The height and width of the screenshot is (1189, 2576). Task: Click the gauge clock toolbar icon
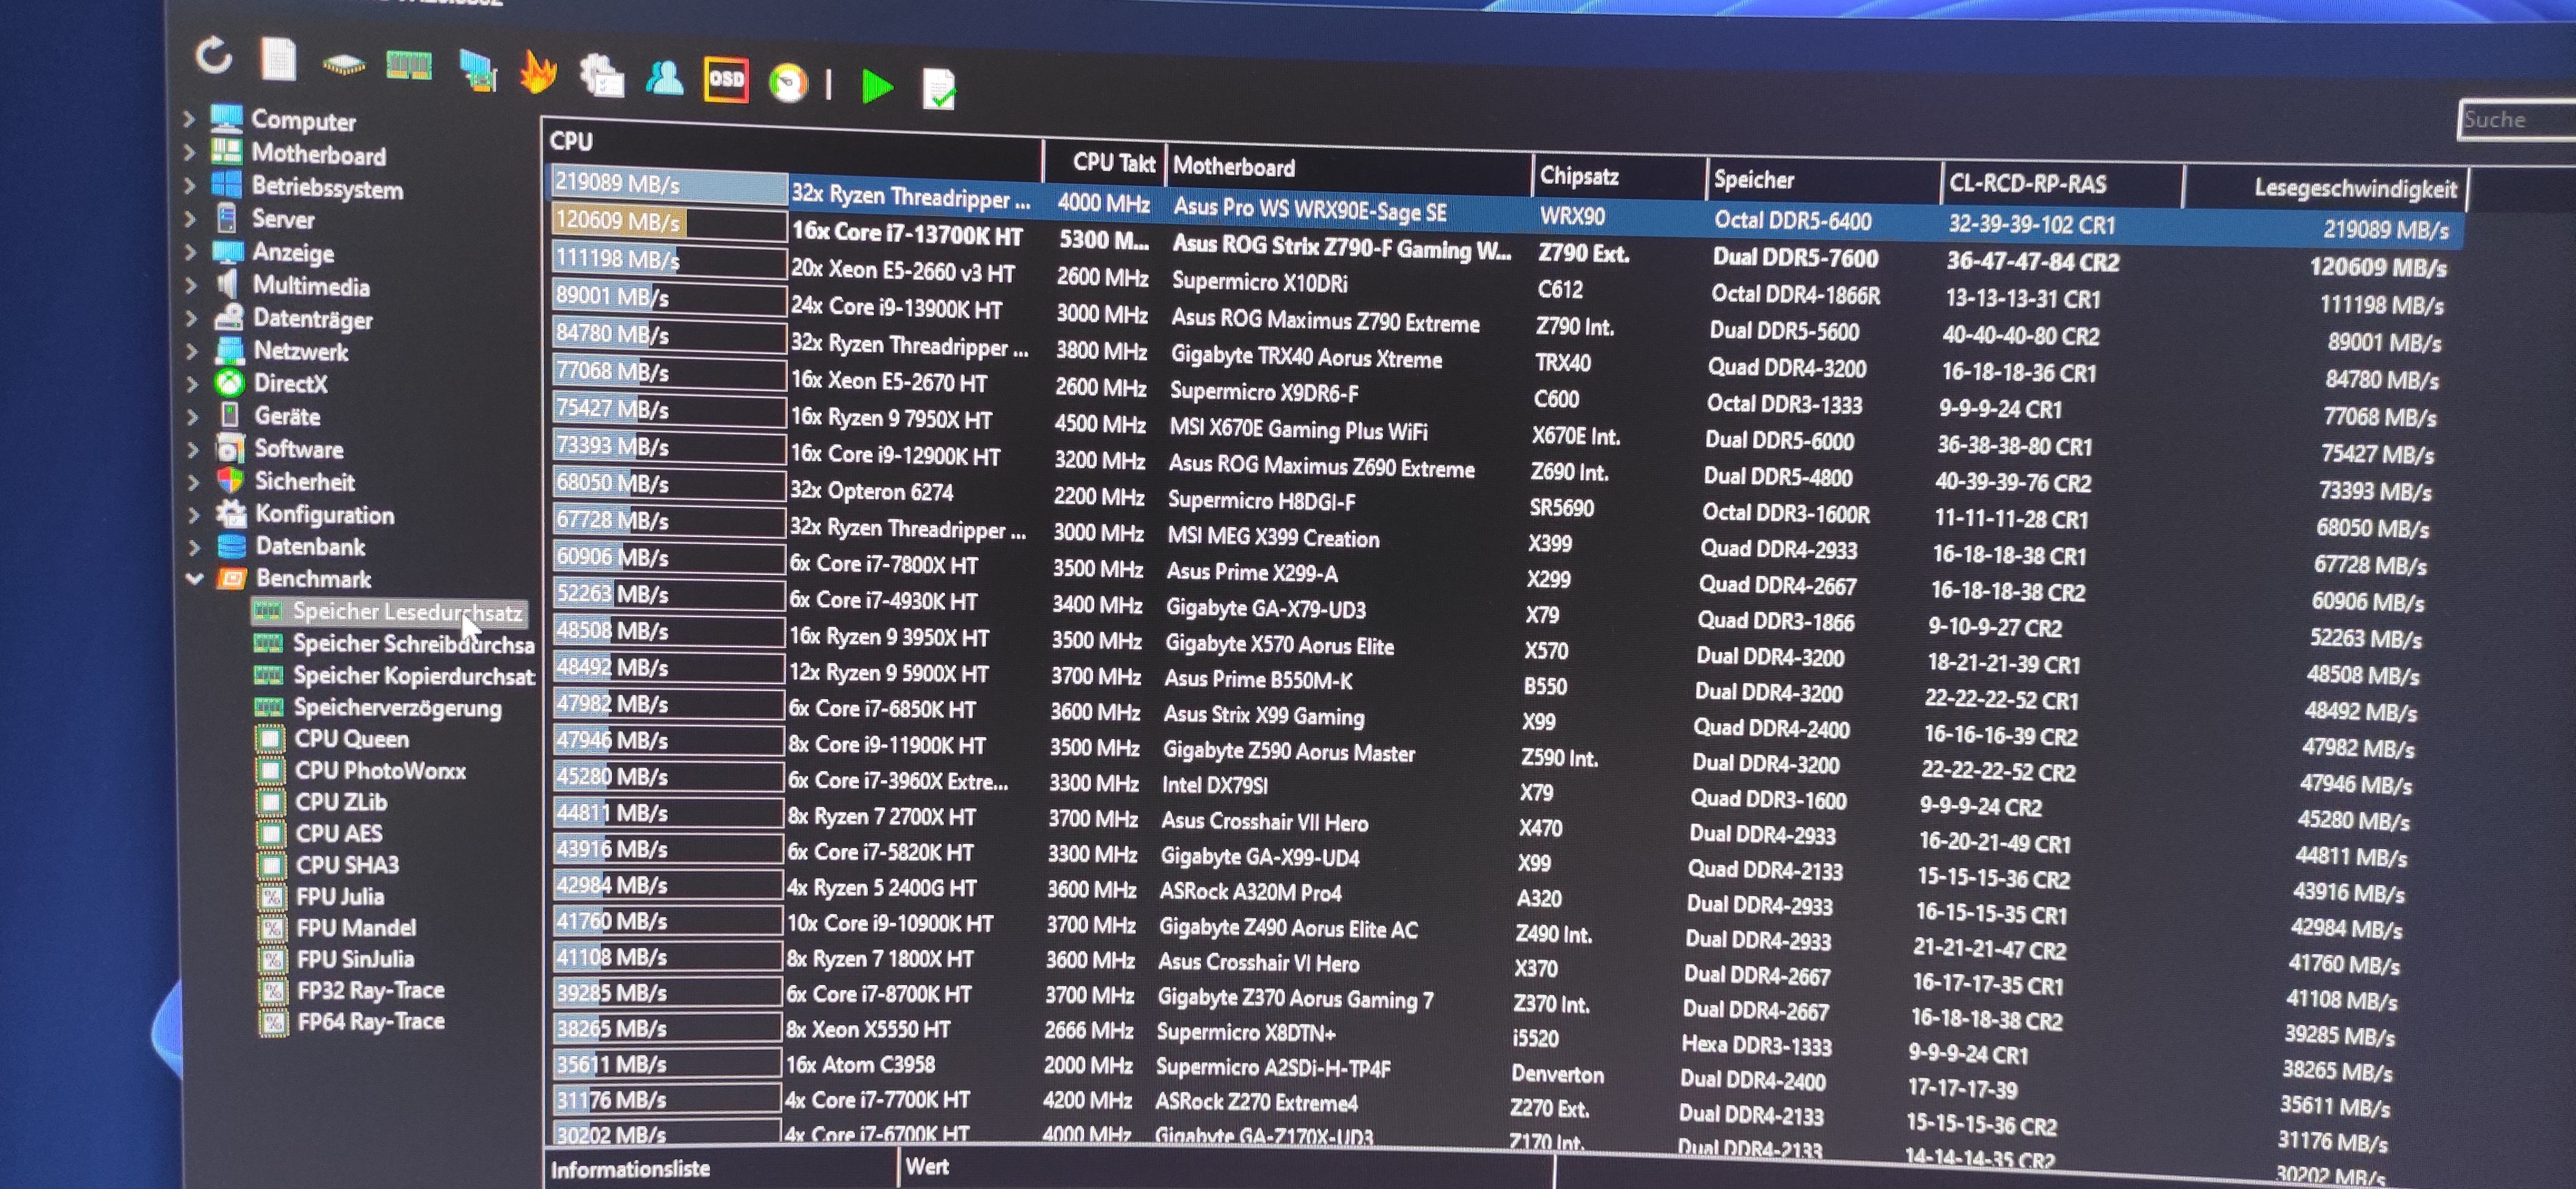pyautogui.click(x=788, y=82)
